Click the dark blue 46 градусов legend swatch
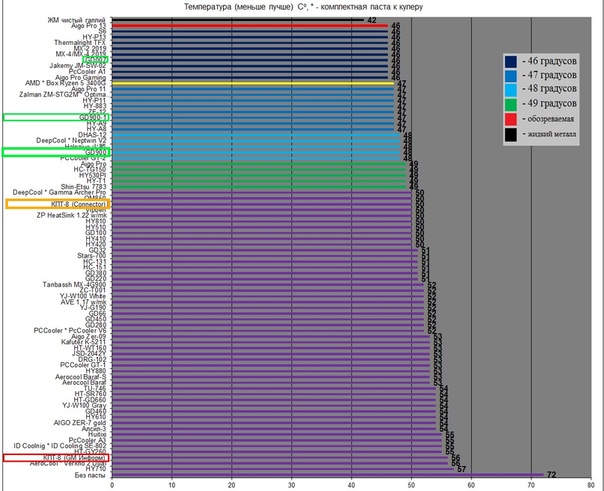Image resolution: width=604 pixels, height=491 pixels. coord(511,62)
